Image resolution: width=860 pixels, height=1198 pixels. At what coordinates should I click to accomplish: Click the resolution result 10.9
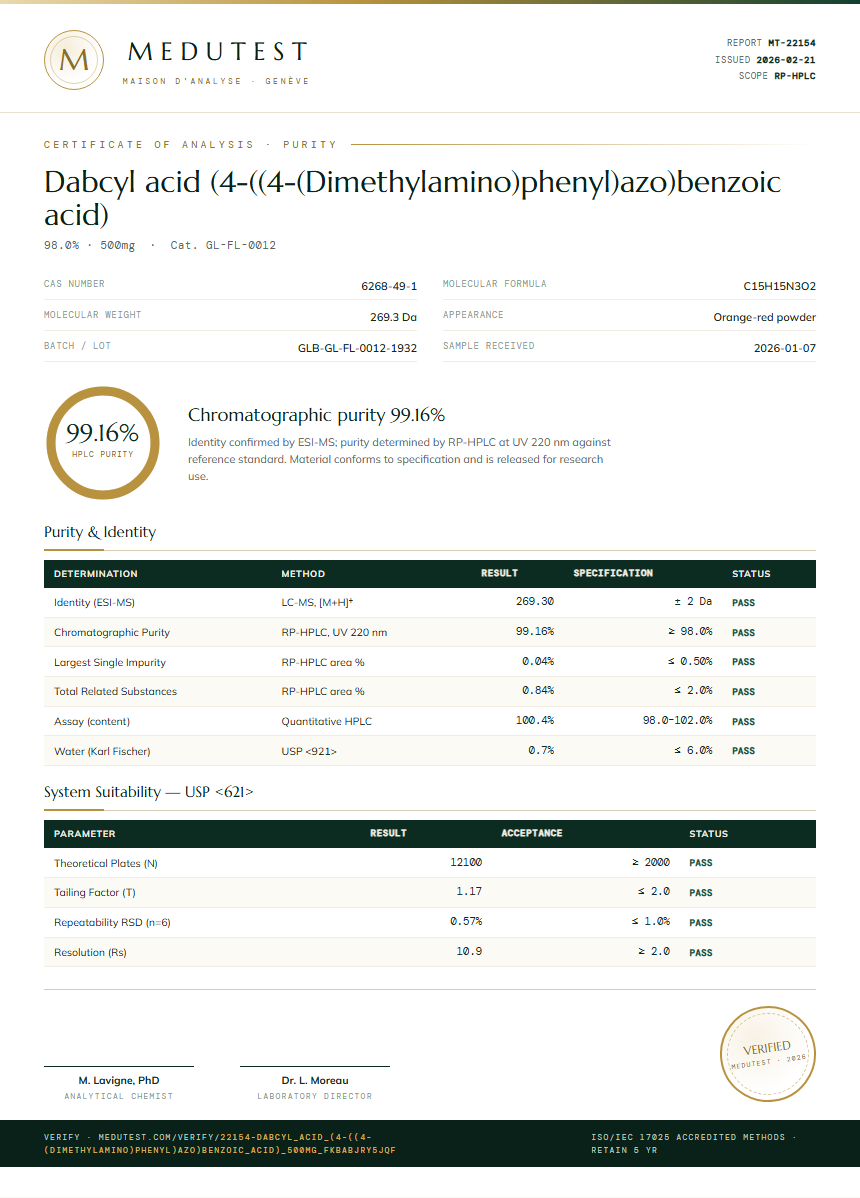tap(469, 951)
